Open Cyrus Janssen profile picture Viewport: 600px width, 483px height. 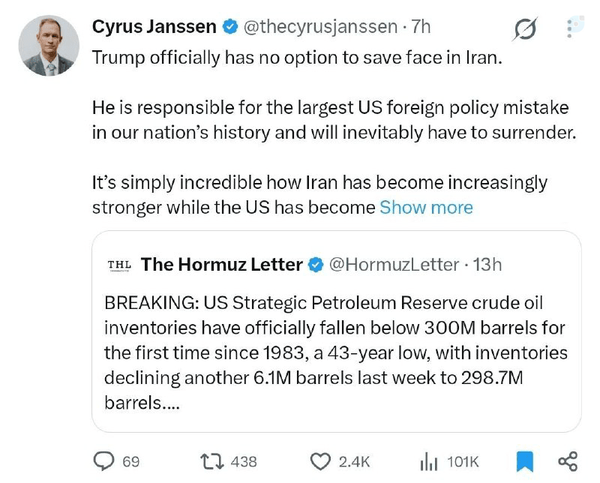tap(49, 46)
